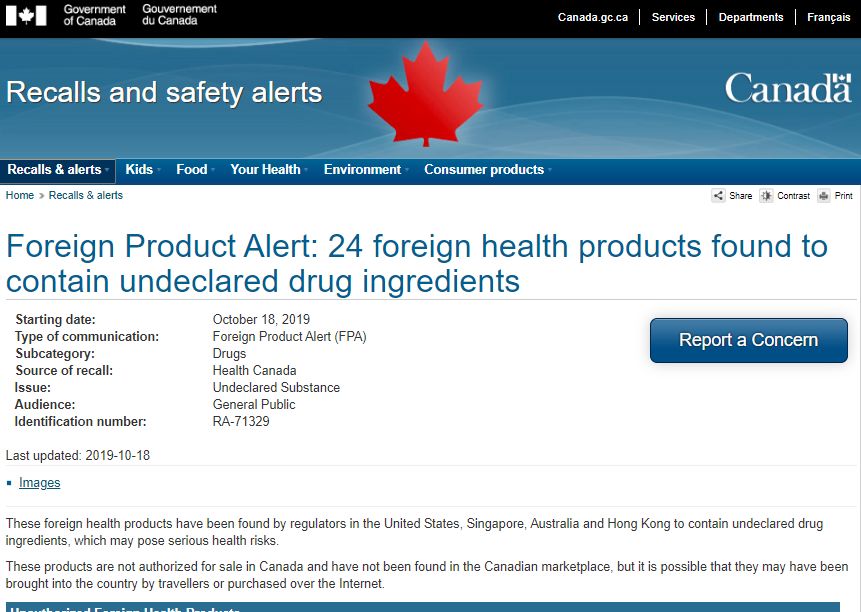Image resolution: width=861 pixels, height=612 pixels.
Task: Switch language to Français
Action: [x=829, y=17]
